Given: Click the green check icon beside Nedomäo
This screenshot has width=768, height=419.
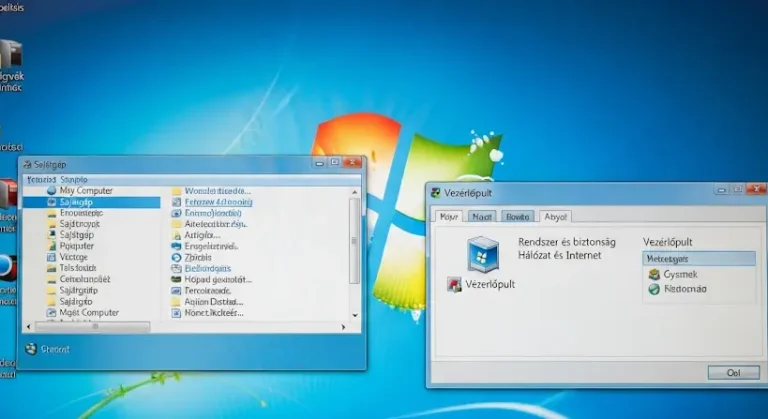Looking at the screenshot, I should coord(654,289).
